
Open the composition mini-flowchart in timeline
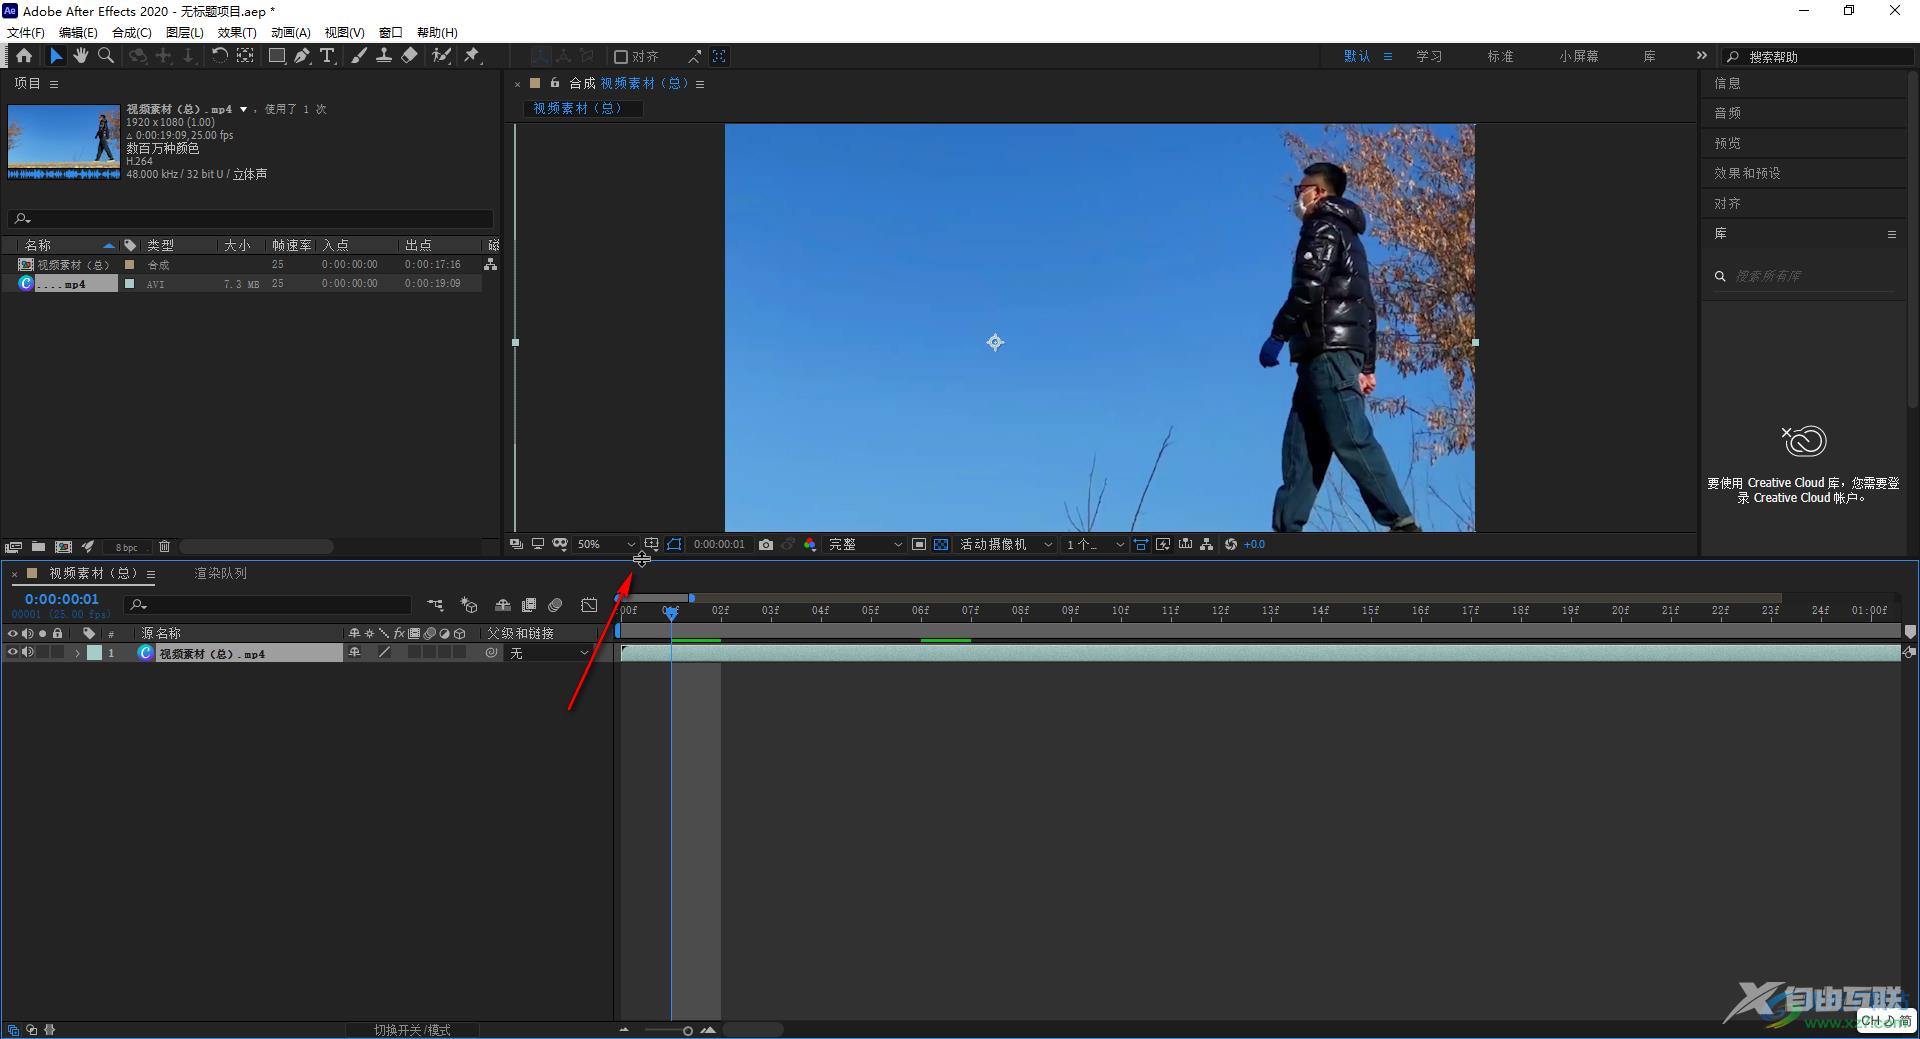[x=436, y=605]
